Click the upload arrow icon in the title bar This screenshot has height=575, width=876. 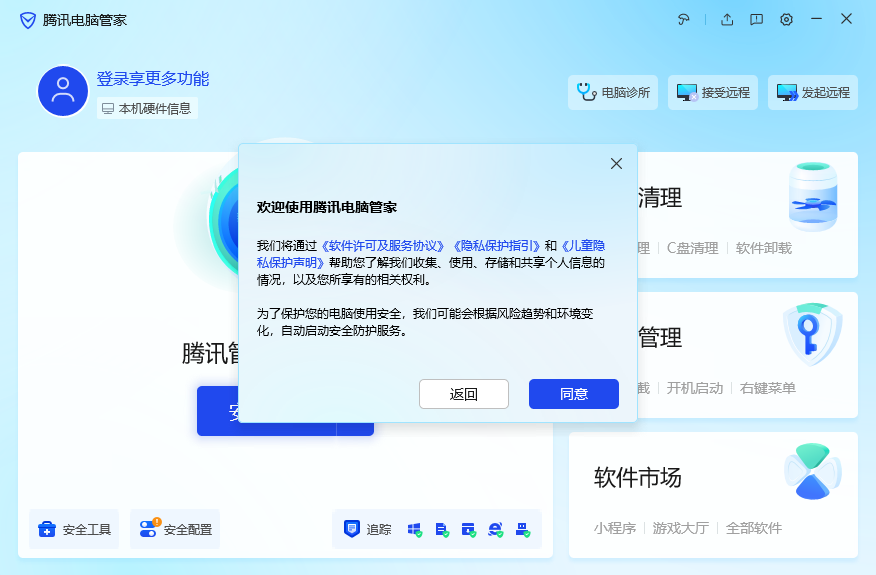click(x=727, y=20)
